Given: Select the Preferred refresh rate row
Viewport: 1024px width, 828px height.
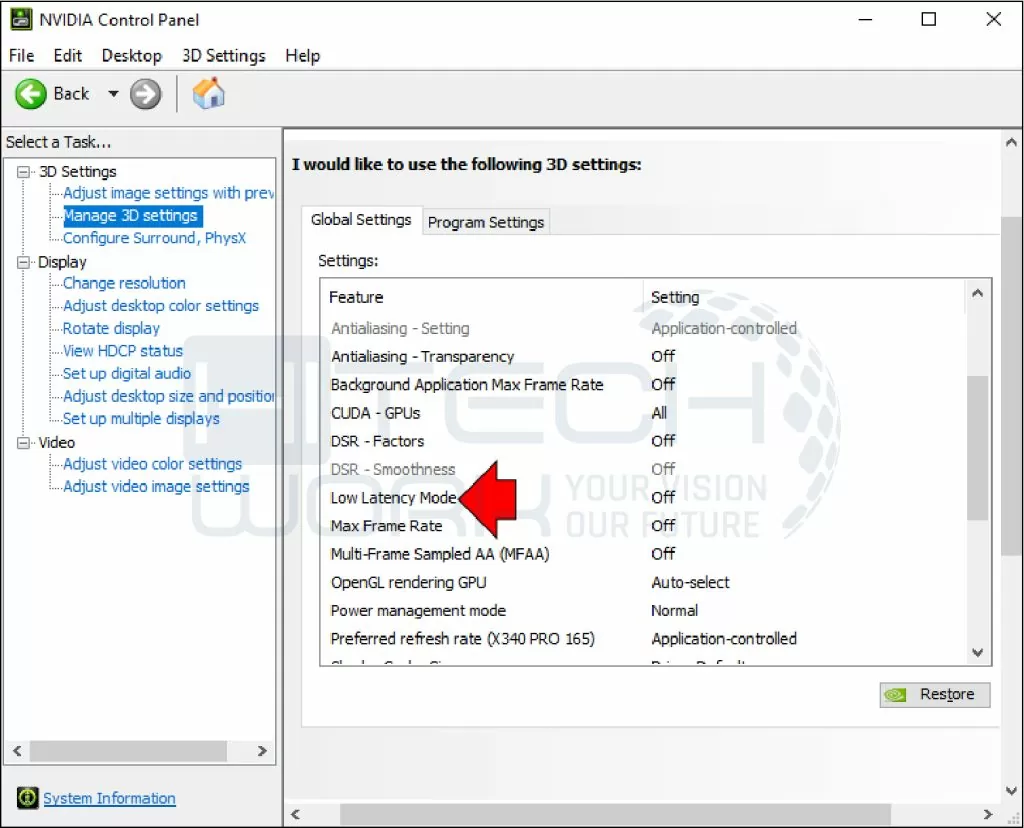Looking at the screenshot, I should (643, 639).
